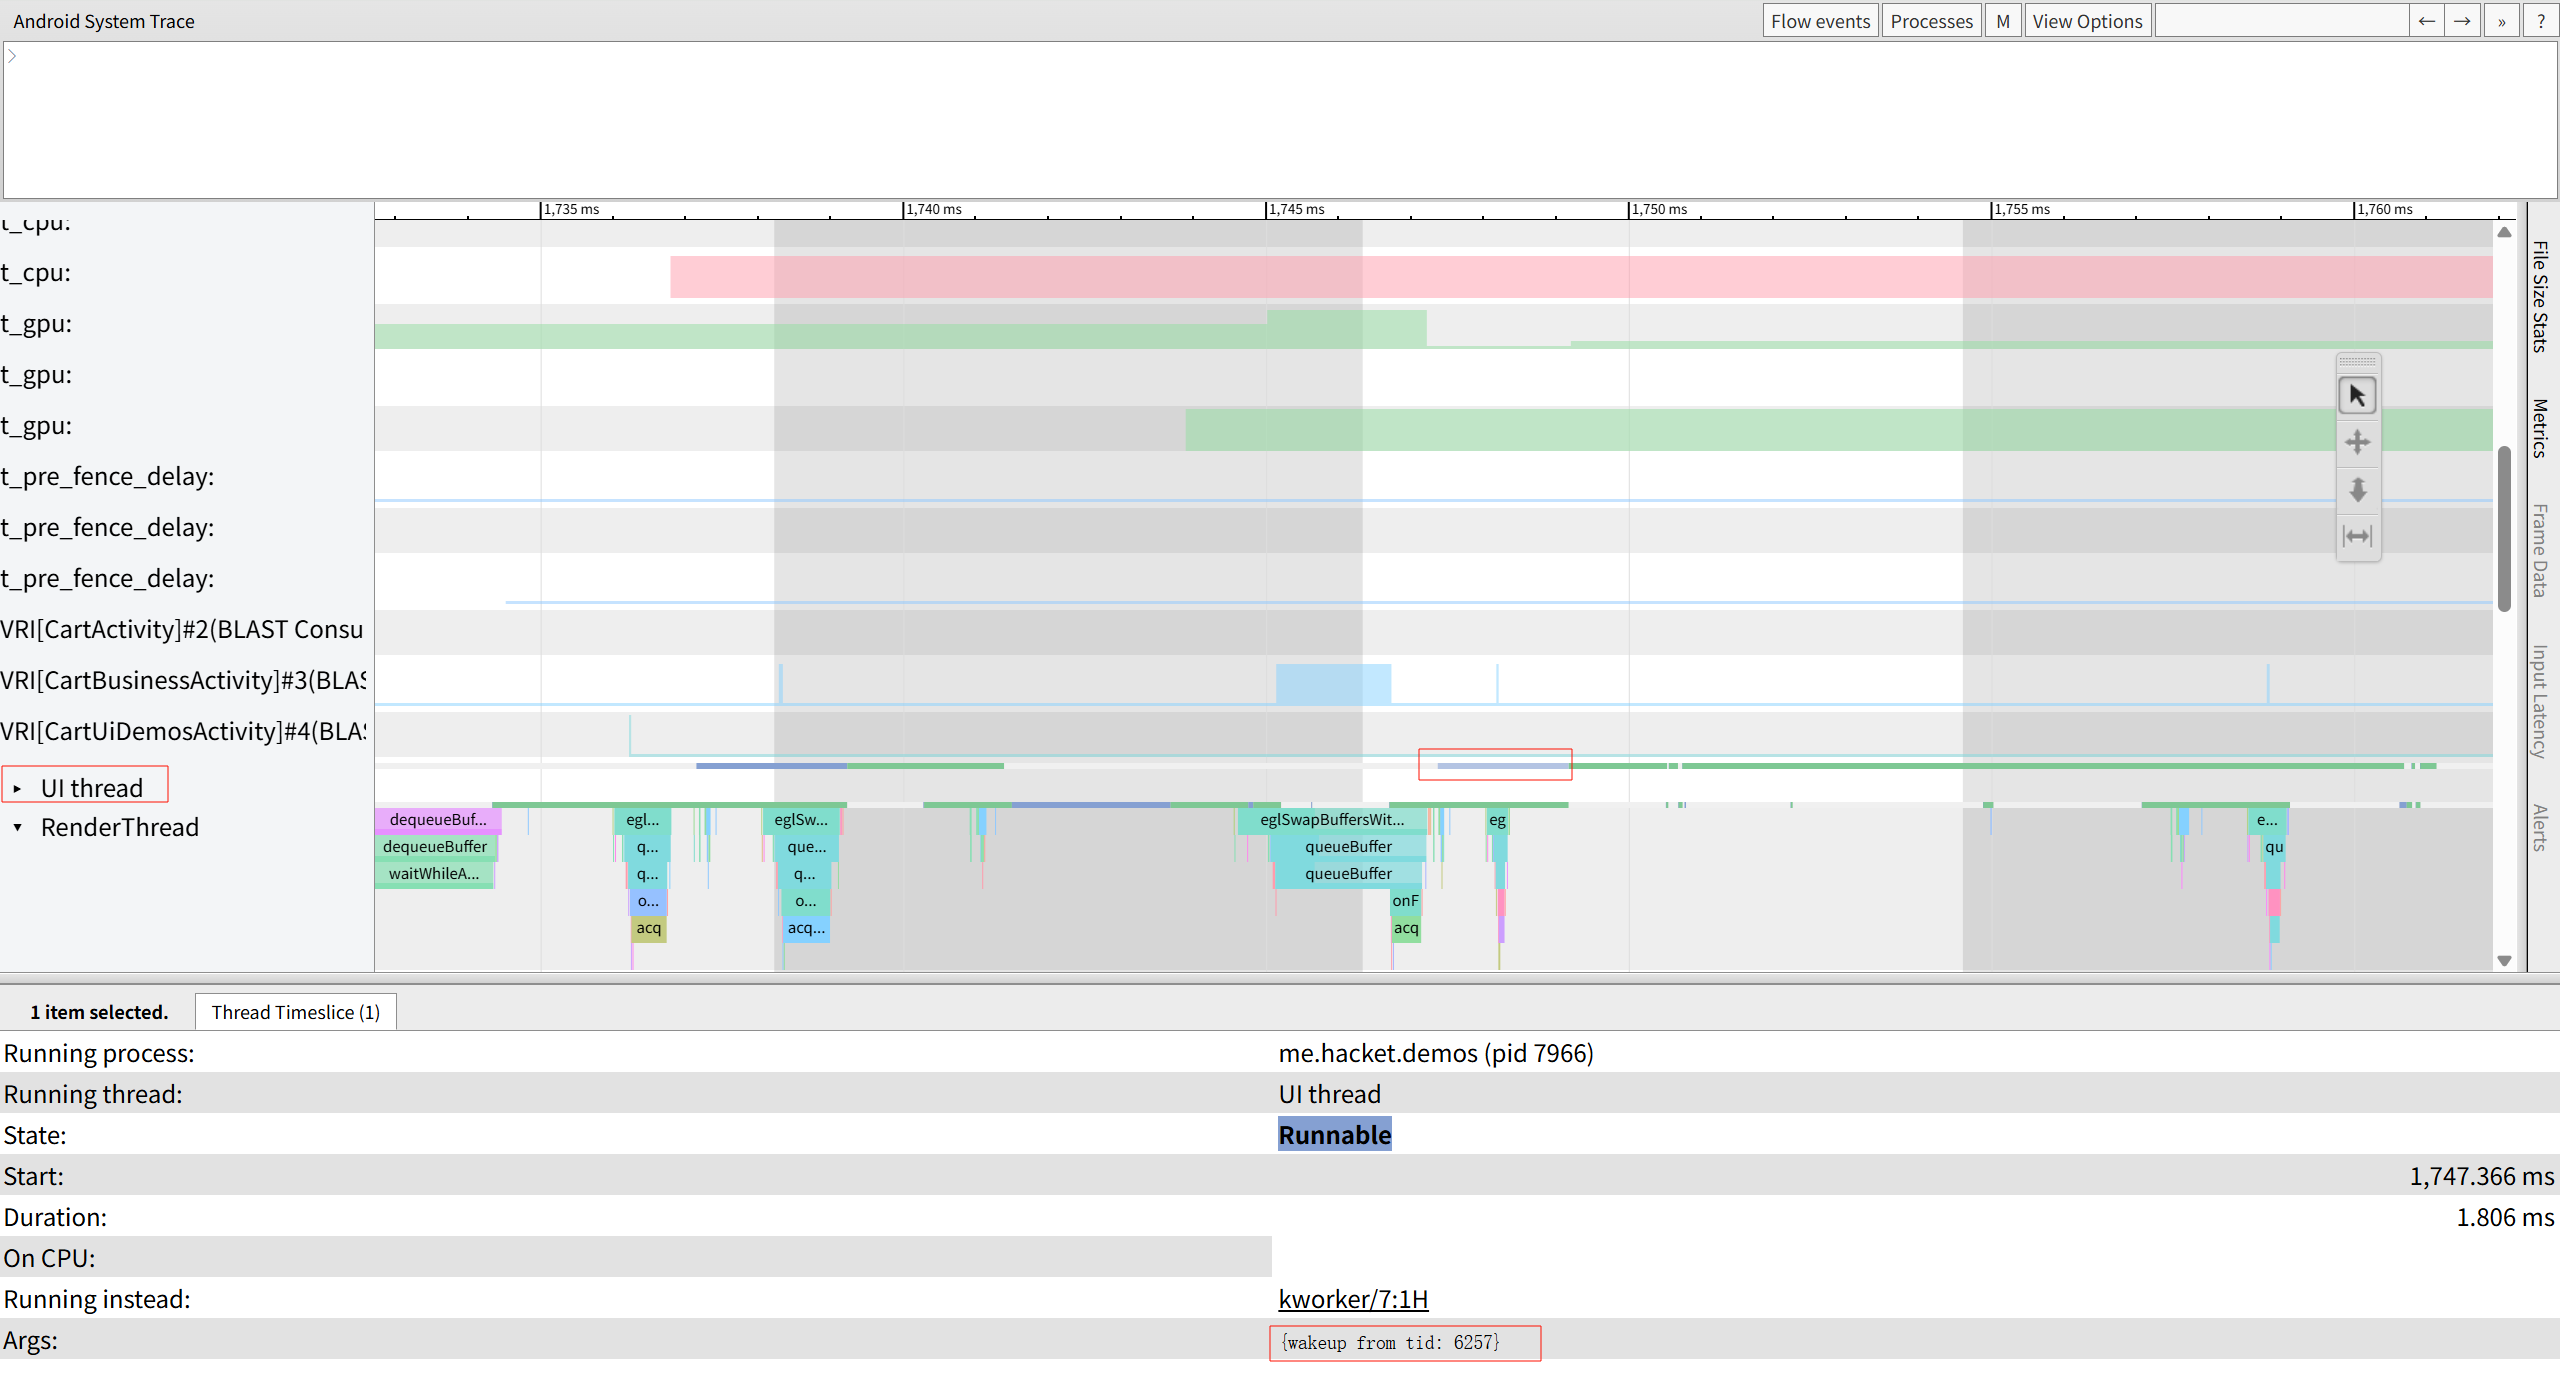Collapse the RenderThread row
2560x1398 pixels.
click(x=18, y=828)
